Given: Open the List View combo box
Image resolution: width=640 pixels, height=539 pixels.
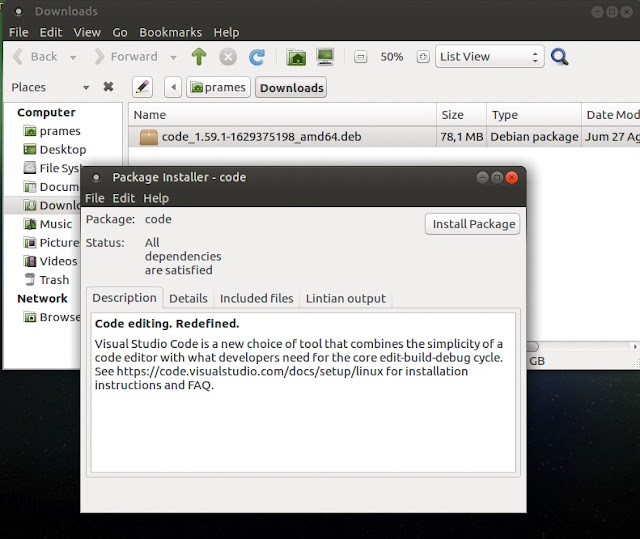Looking at the screenshot, I should (x=489, y=57).
